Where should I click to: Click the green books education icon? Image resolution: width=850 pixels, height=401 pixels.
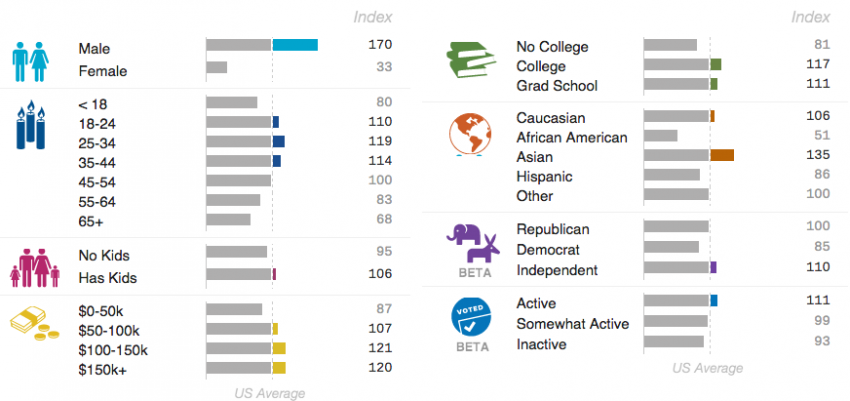471,59
